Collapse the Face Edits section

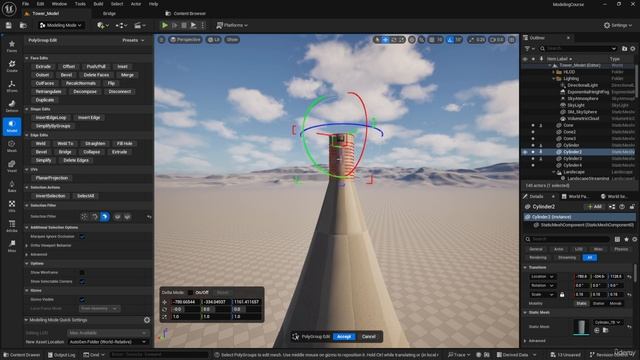coord(27,58)
